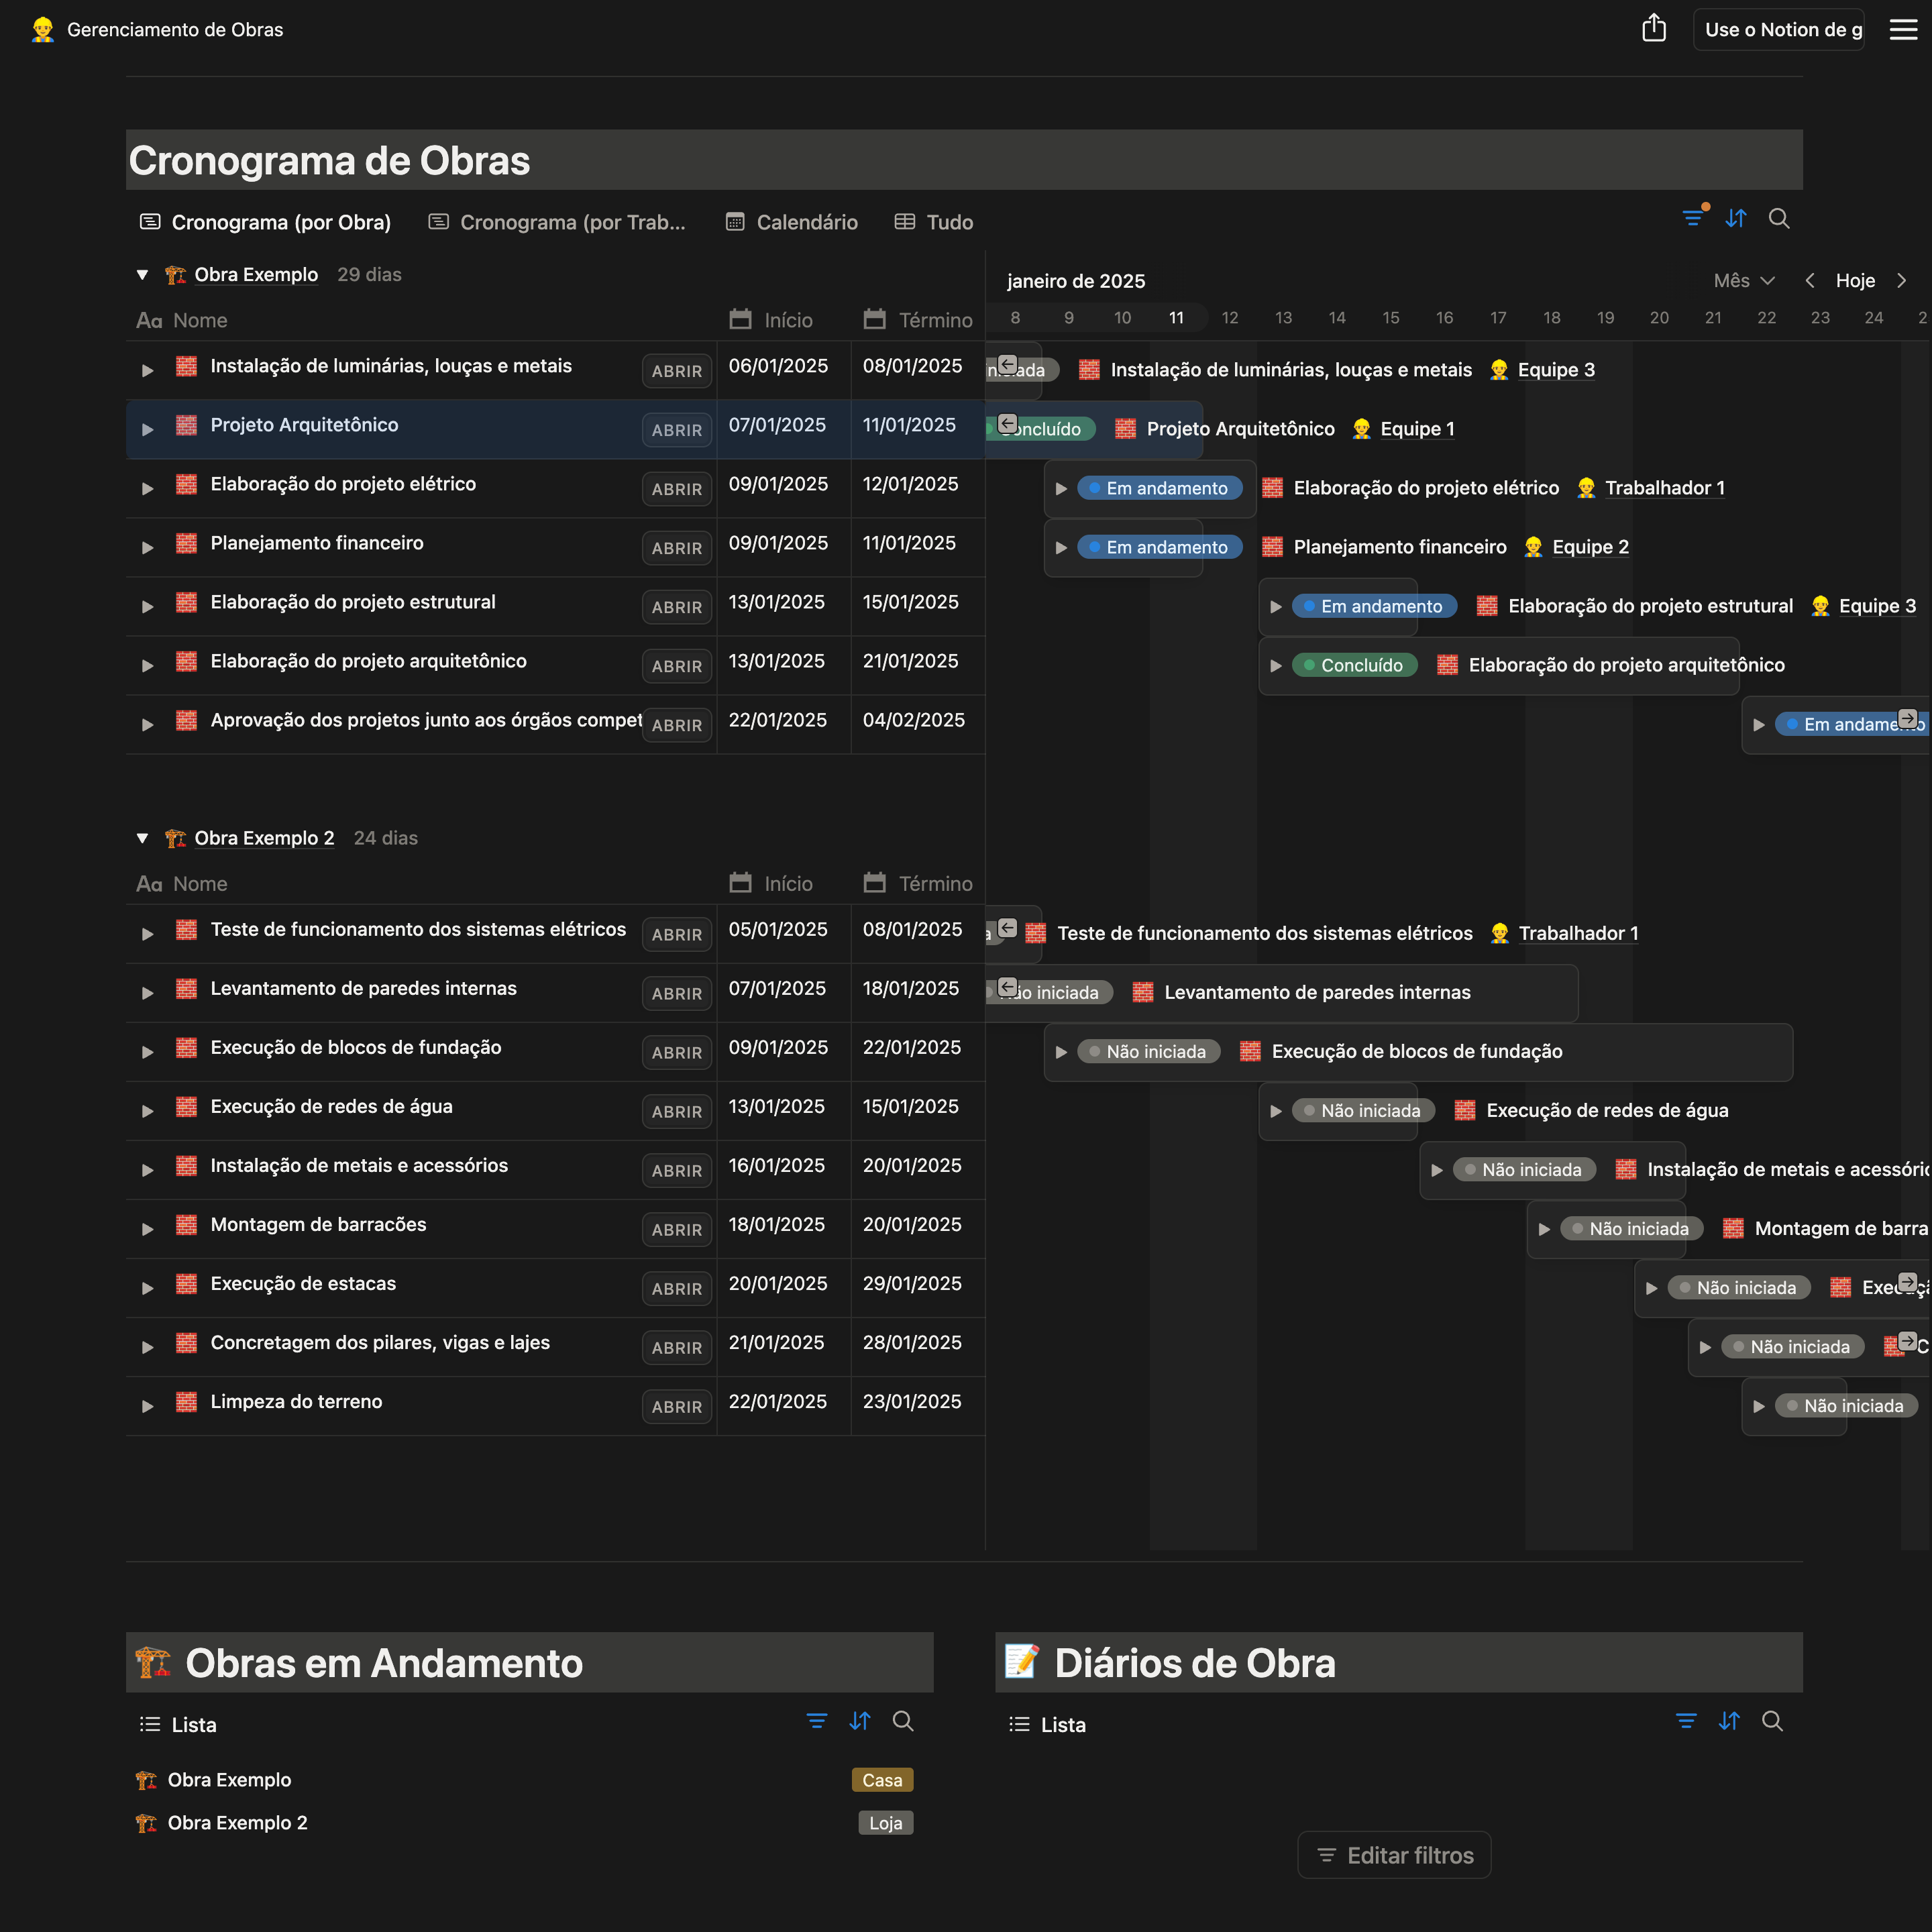Click sort icon in Cronograma de Obras

[x=1736, y=218]
